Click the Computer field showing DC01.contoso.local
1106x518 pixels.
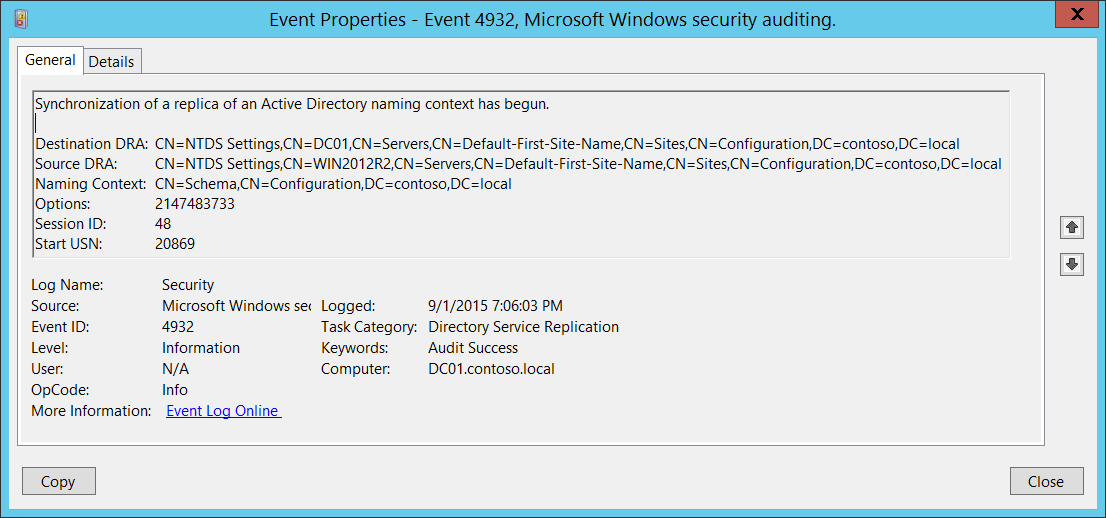point(491,369)
